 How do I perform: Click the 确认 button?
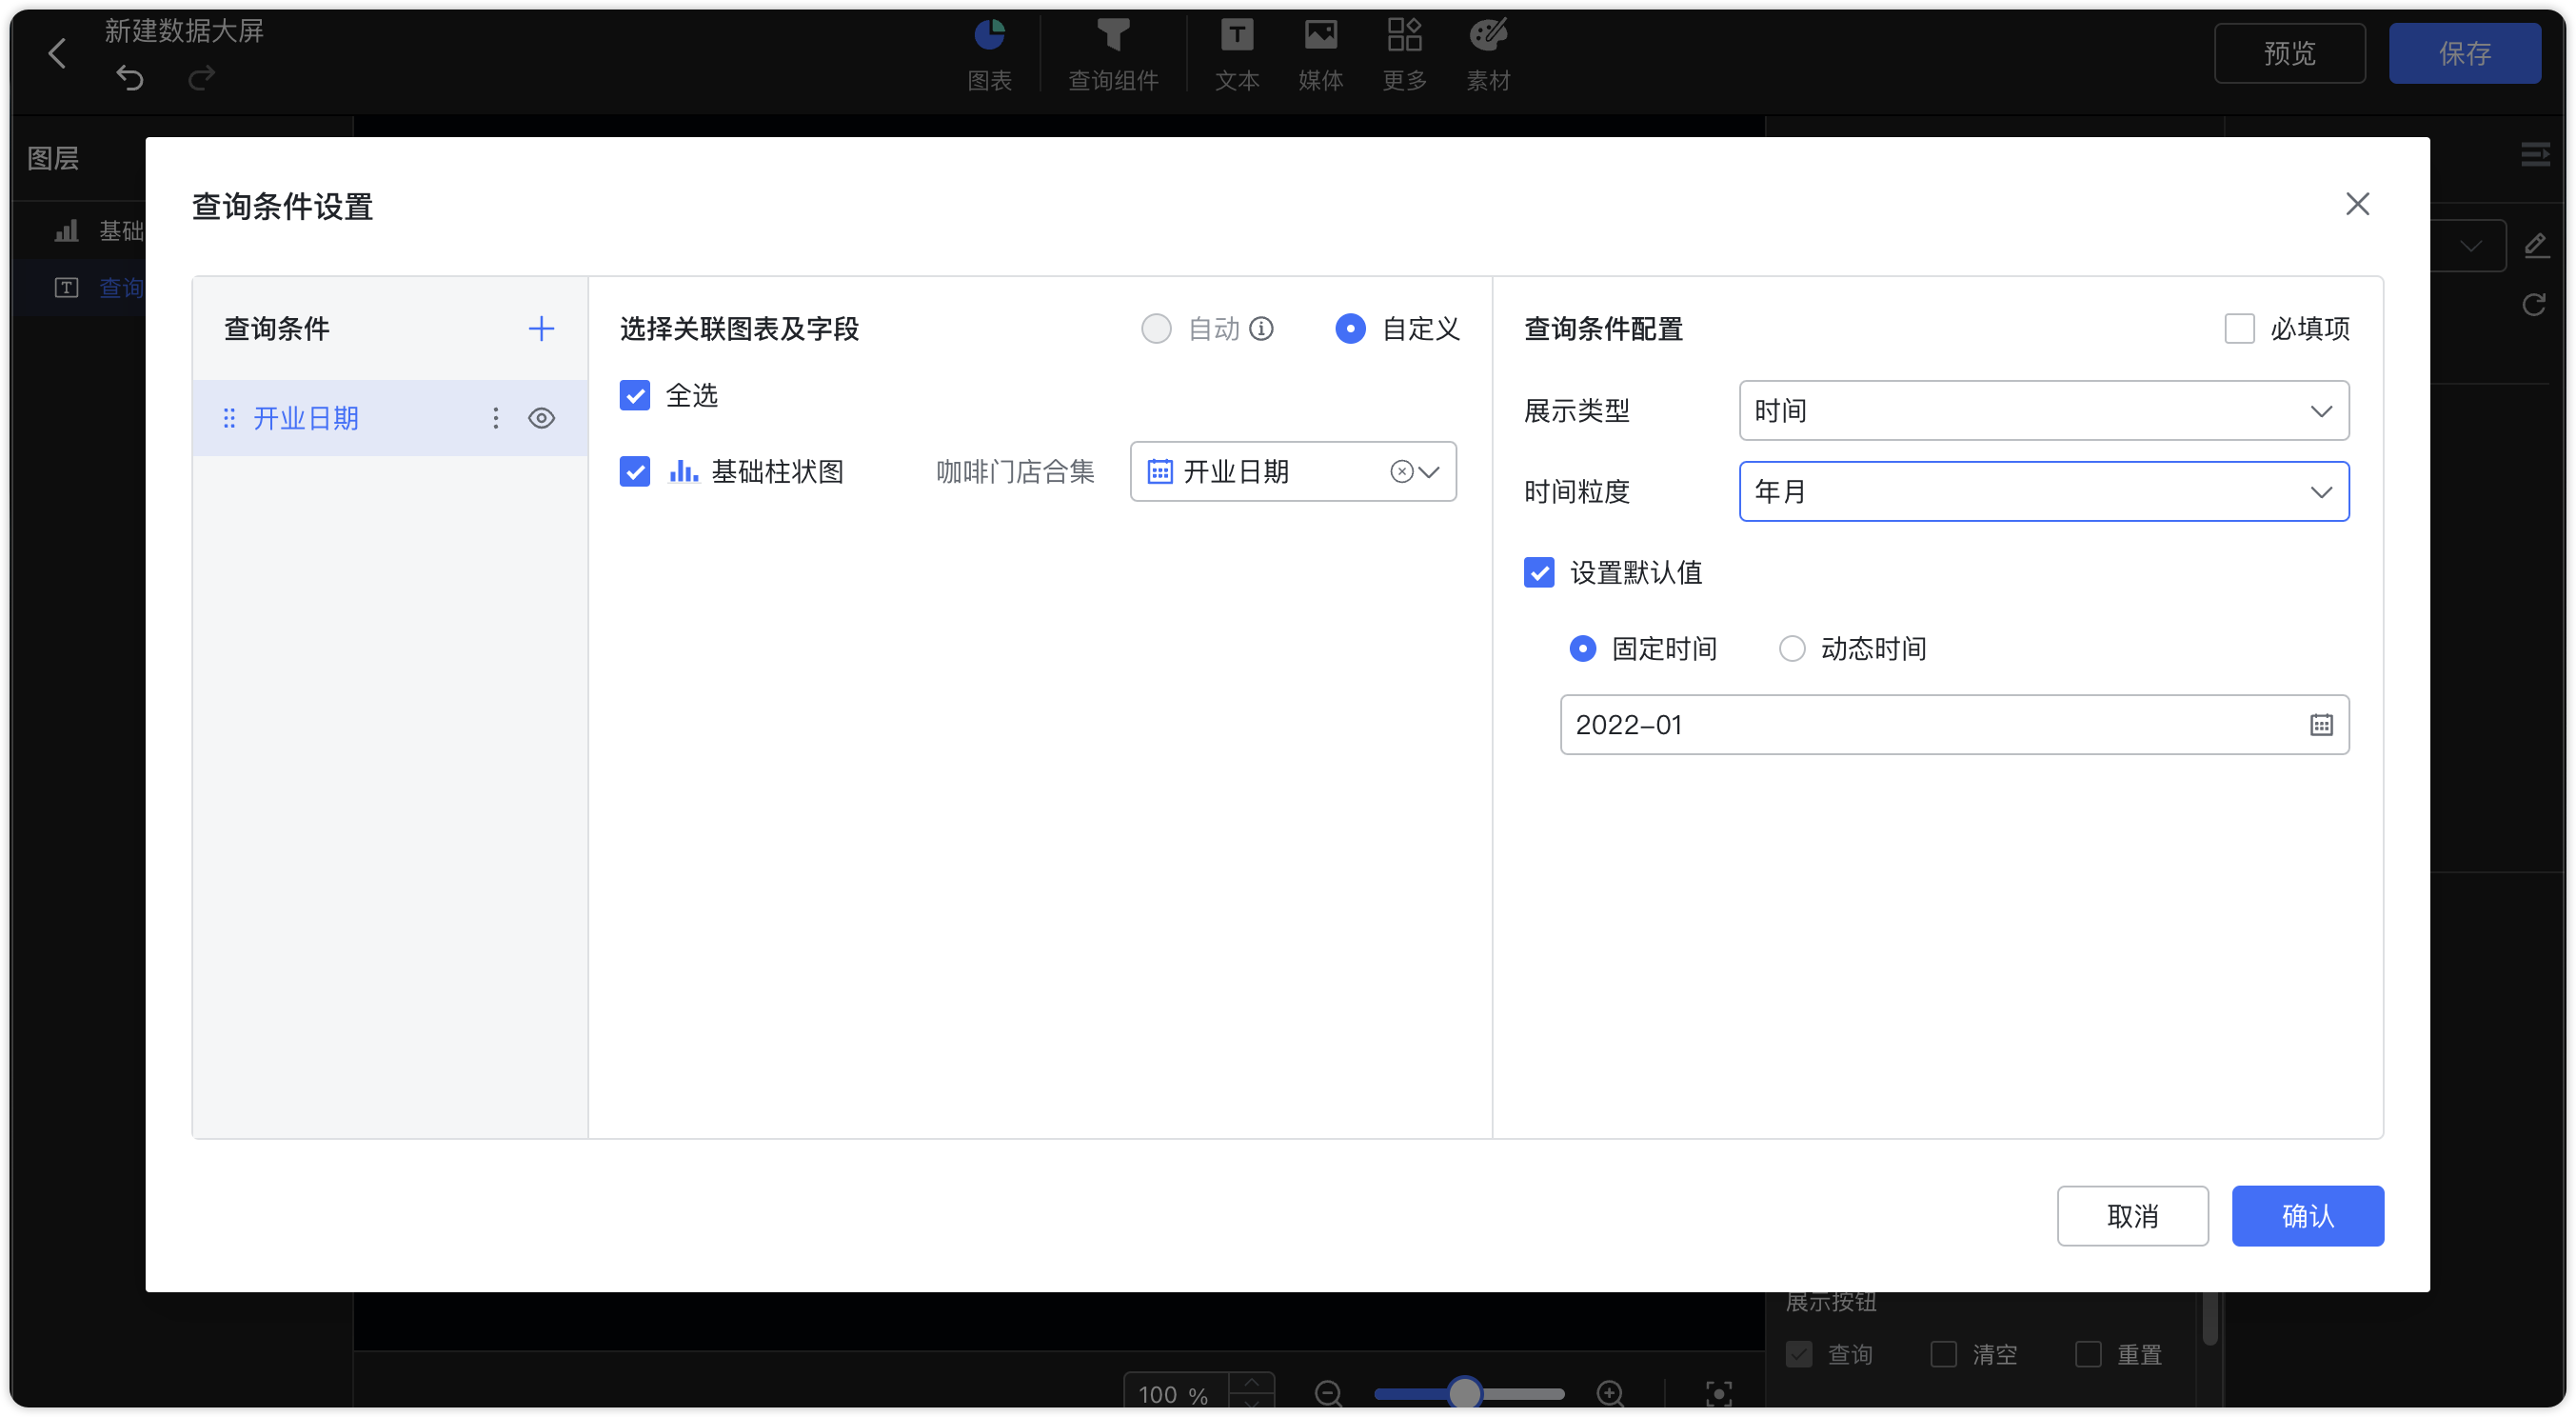[x=2307, y=1216]
